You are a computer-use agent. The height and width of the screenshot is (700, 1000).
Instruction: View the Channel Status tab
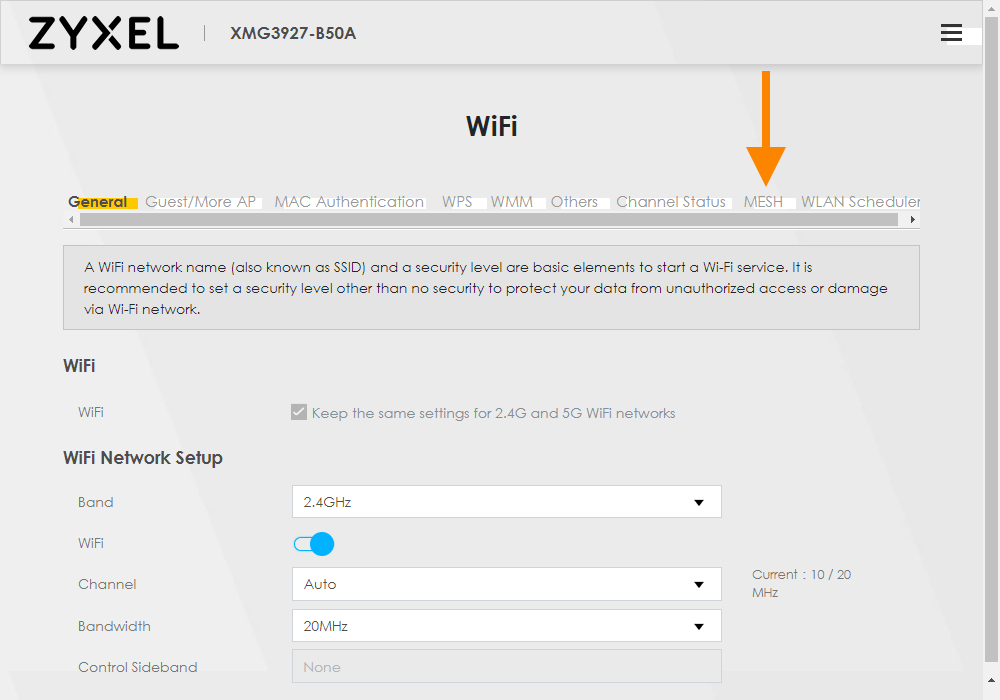click(x=670, y=202)
